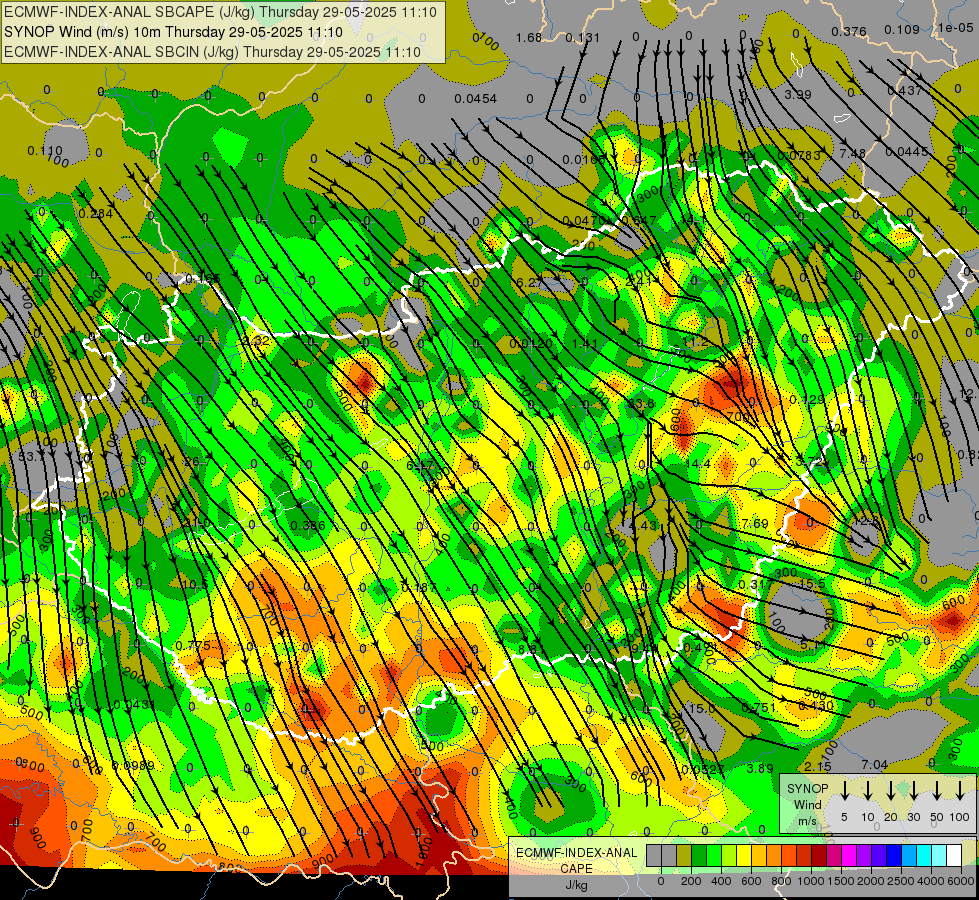Click the '6.27' value on the map

pos(529,282)
